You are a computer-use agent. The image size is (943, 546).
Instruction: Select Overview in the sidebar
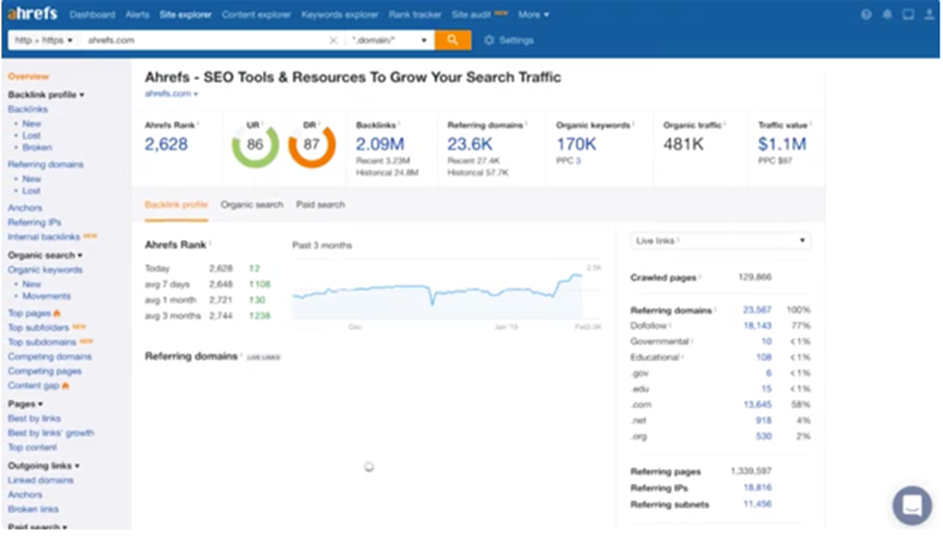[28, 76]
